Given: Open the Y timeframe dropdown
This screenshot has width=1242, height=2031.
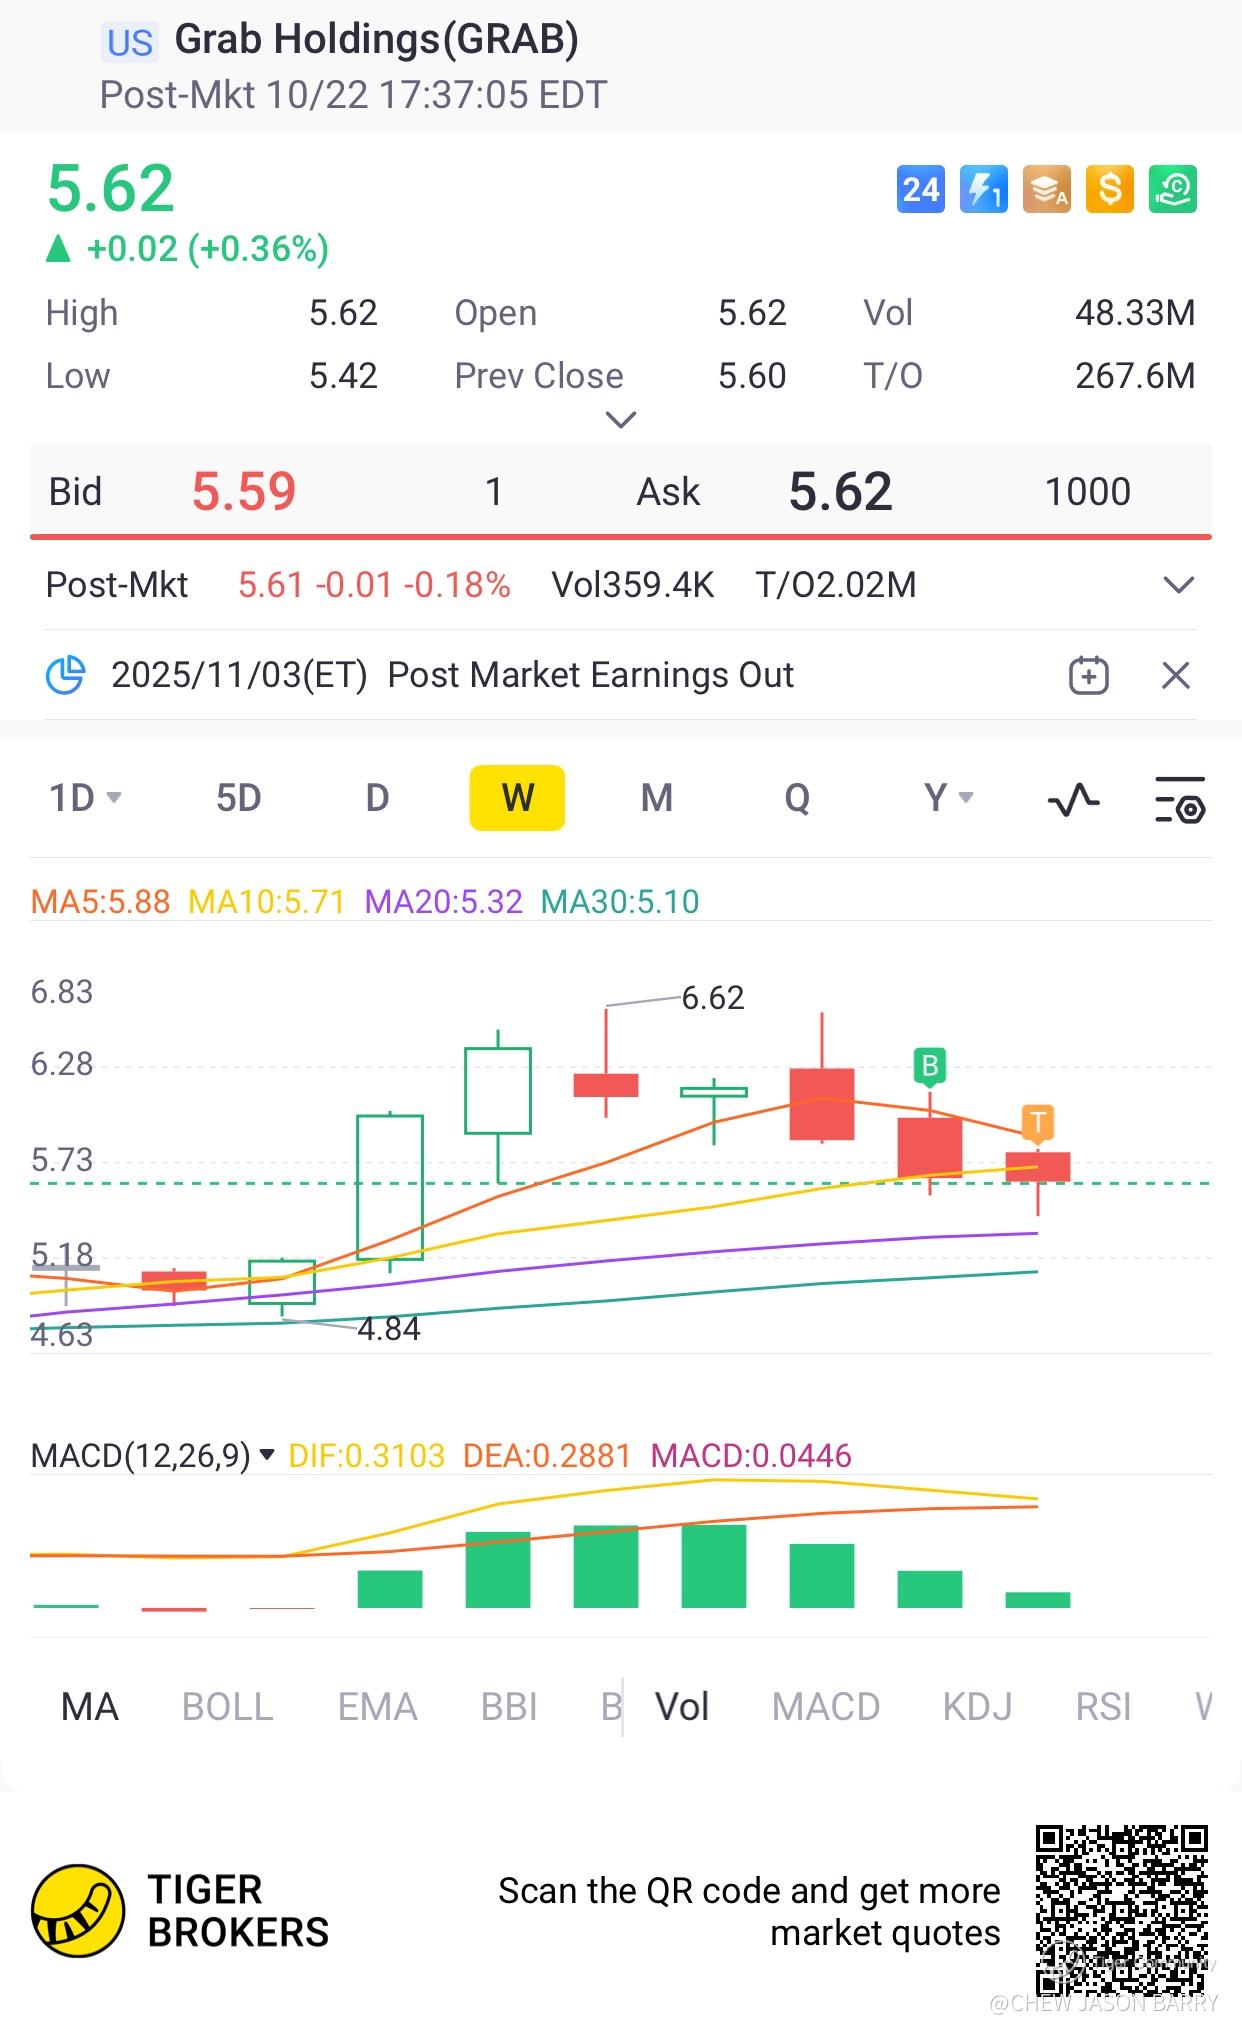Looking at the screenshot, I should 948,798.
